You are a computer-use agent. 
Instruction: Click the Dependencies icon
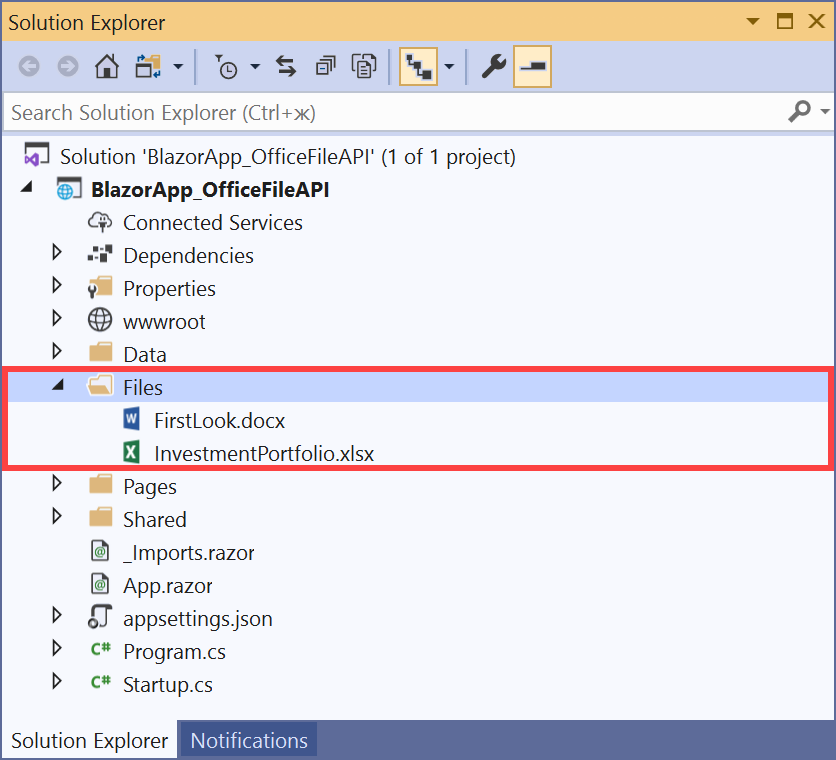pyautogui.click(x=100, y=254)
